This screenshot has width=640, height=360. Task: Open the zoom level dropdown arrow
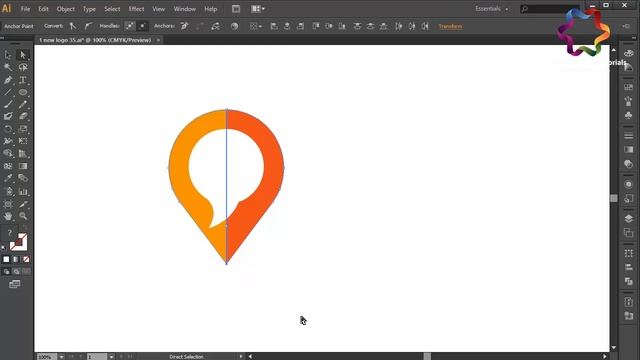point(61,357)
